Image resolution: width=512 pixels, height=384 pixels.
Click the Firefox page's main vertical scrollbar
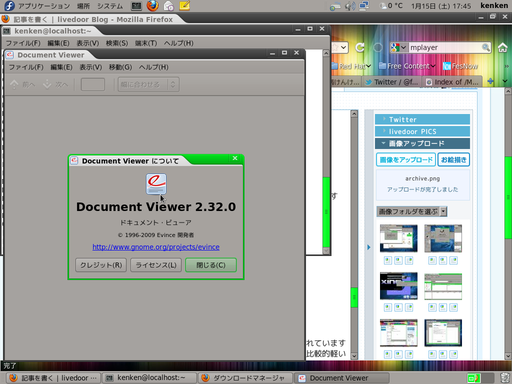(x=508, y=223)
